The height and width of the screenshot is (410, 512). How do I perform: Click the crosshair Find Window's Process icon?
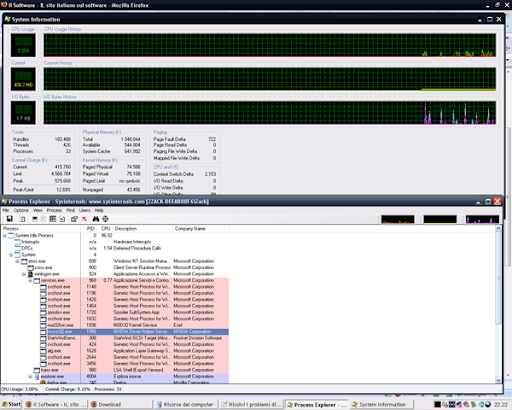(105, 219)
